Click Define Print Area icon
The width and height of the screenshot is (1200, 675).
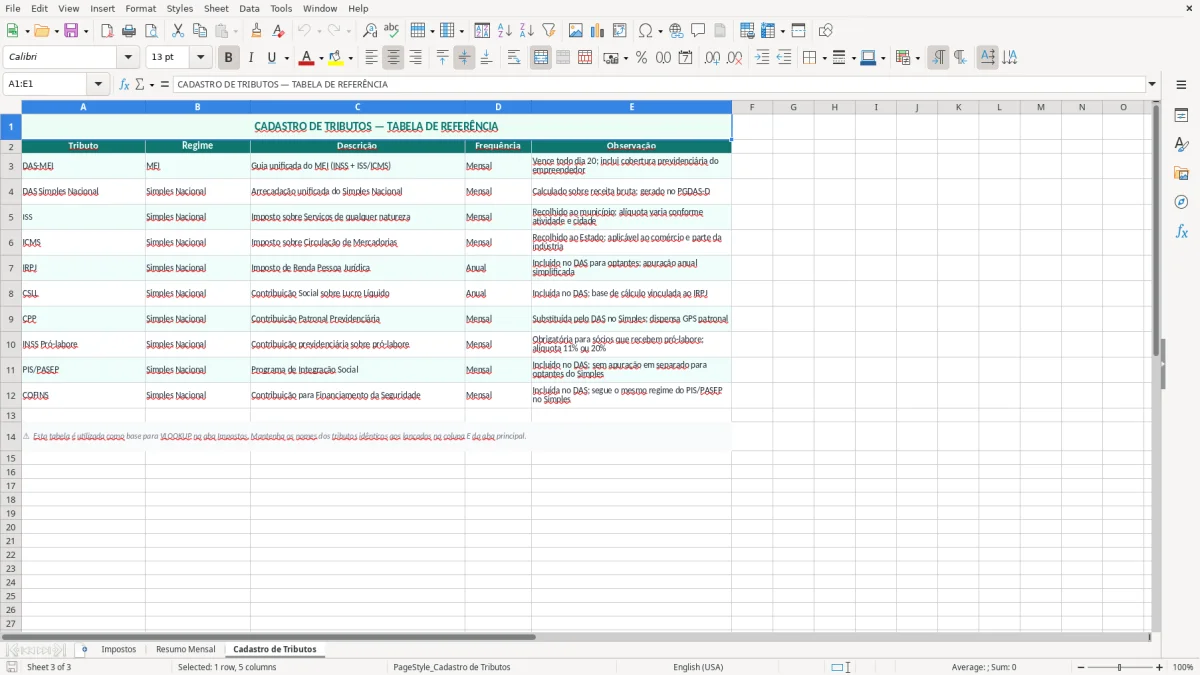tap(746, 31)
